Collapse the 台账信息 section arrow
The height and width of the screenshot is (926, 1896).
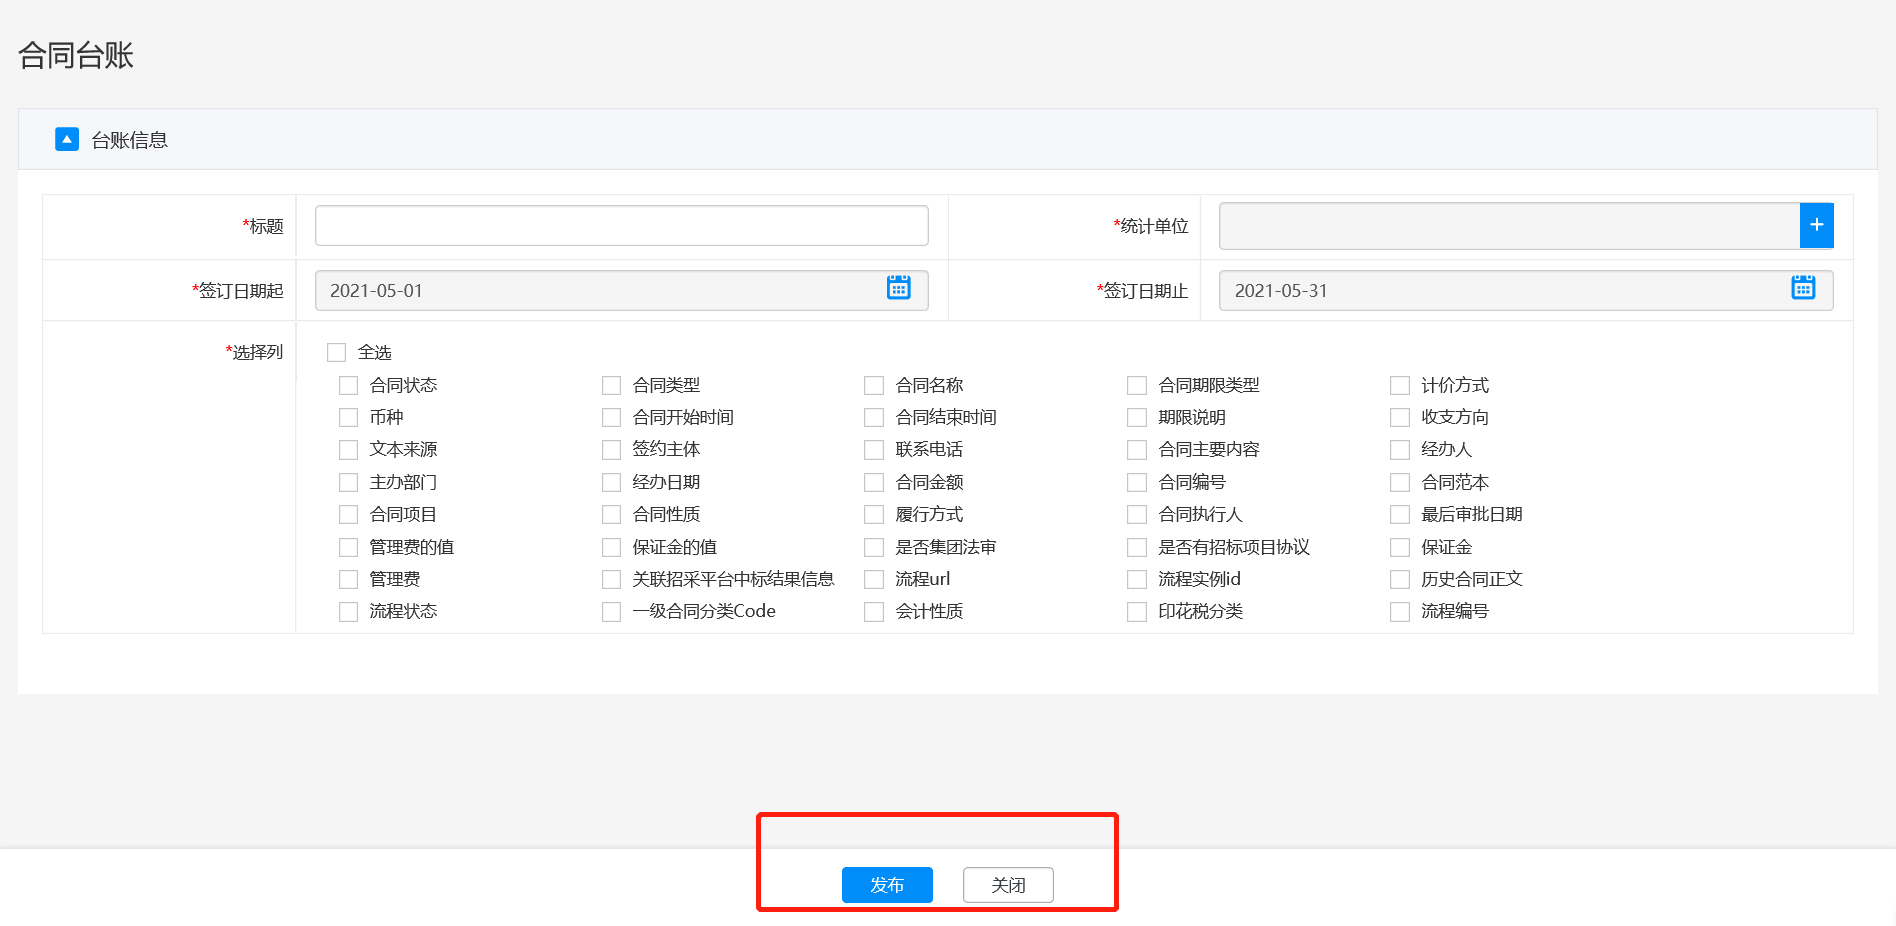[67, 139]
